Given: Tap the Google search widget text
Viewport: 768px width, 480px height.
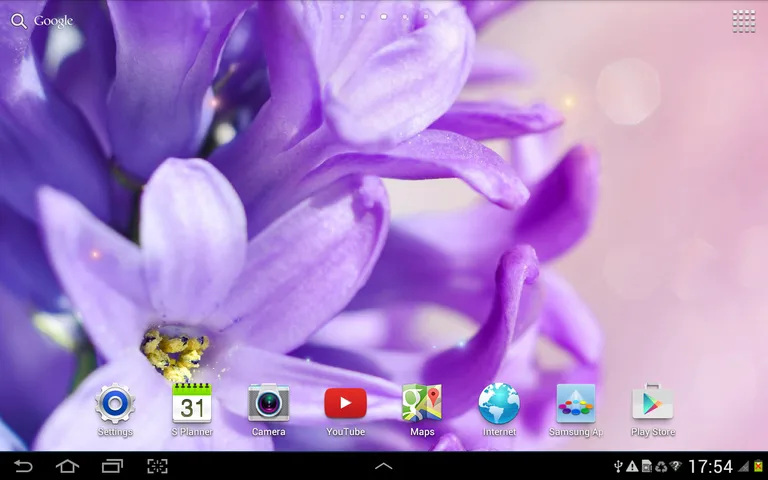Looking at the screenshot, I should click(53, 21).
